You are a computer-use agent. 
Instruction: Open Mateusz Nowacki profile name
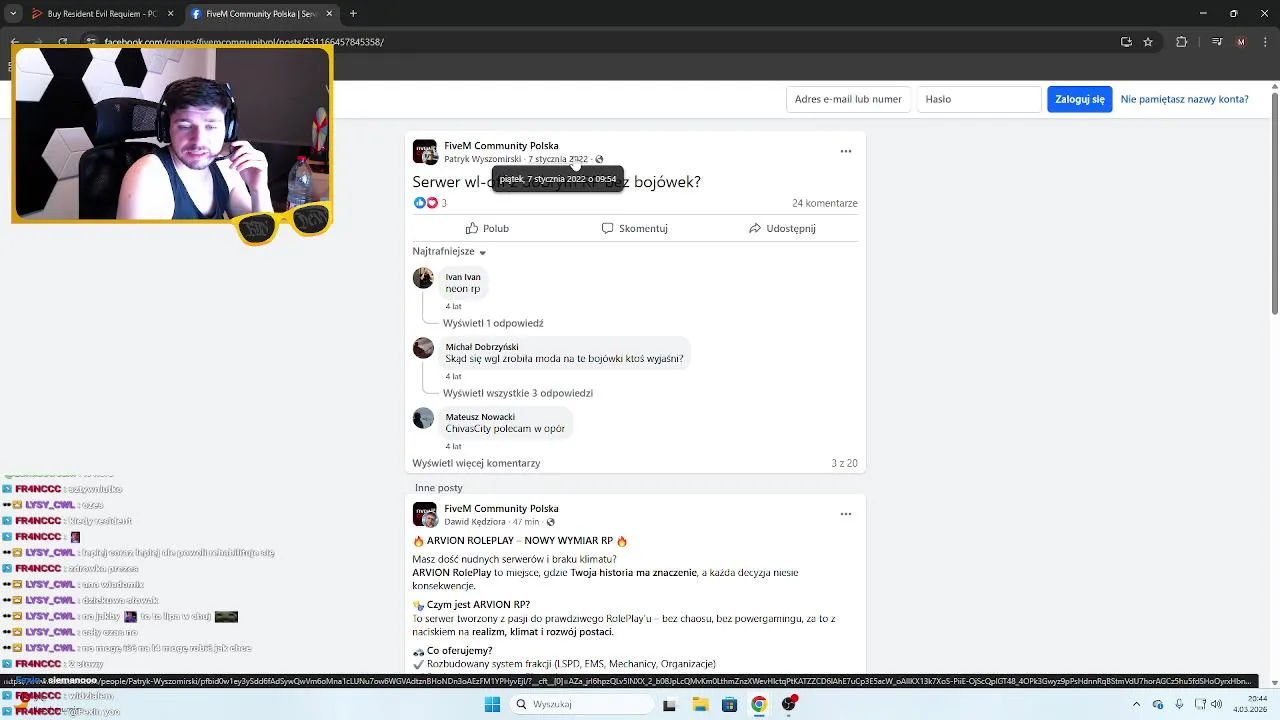coord(480,417)
